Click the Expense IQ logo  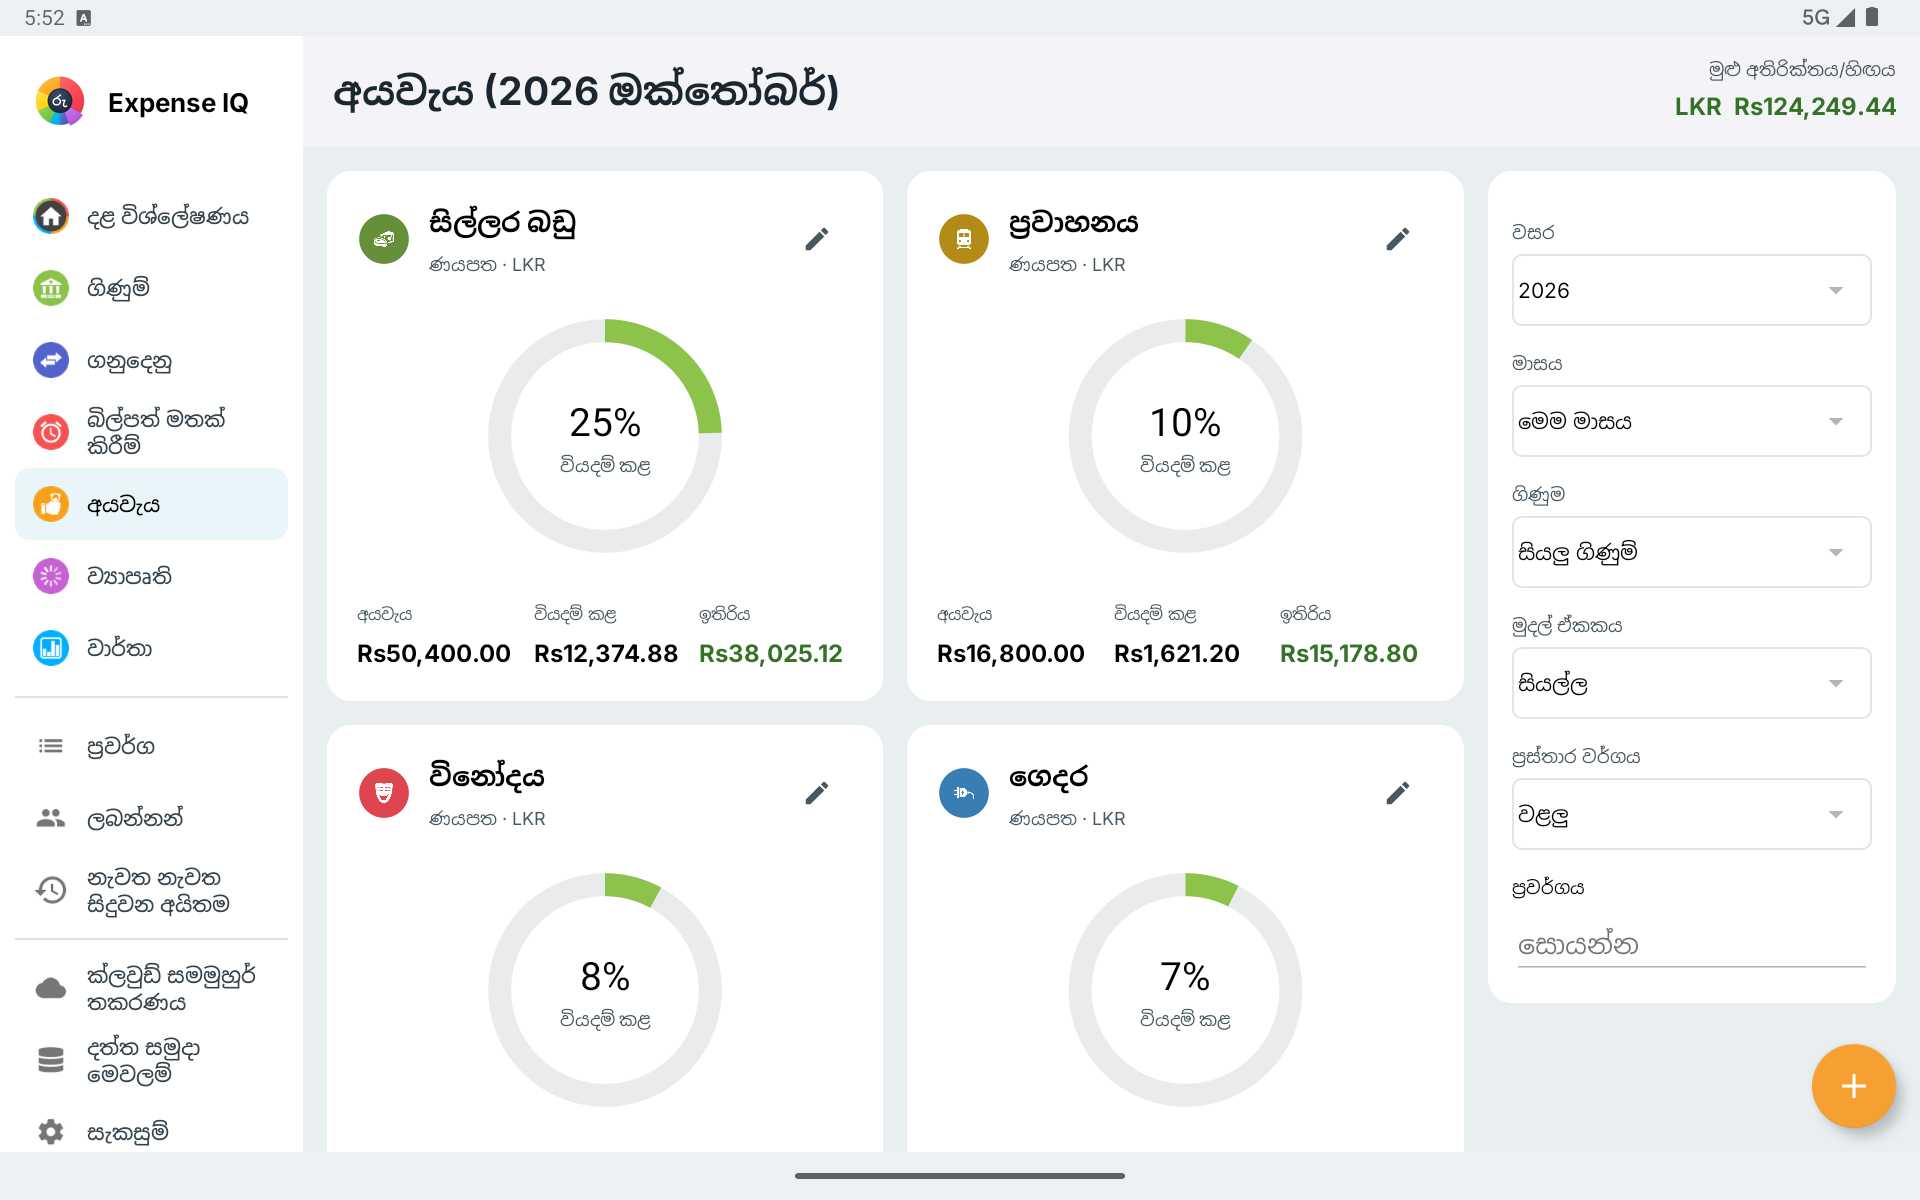click(60, 101)
